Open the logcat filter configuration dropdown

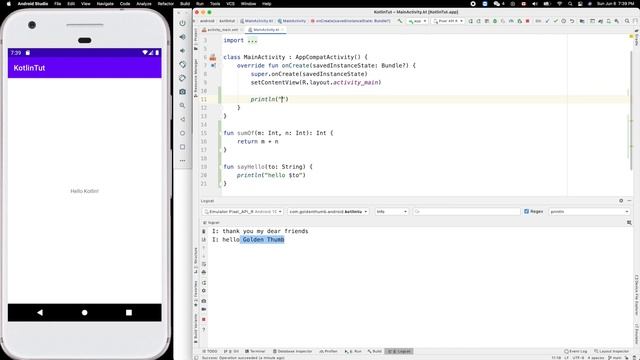coord(589,211)
